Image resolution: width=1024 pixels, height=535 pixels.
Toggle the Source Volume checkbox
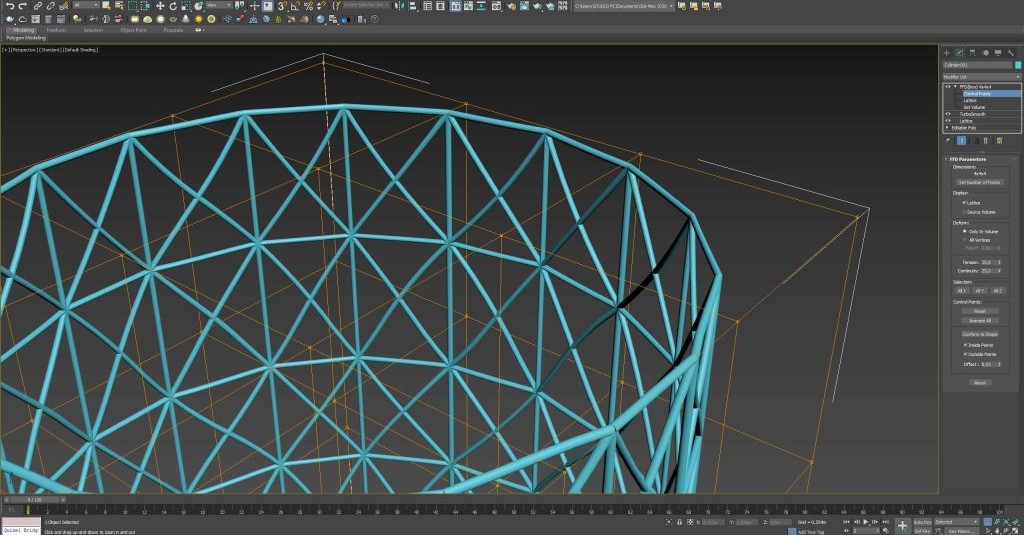click(x=964, y=212)
